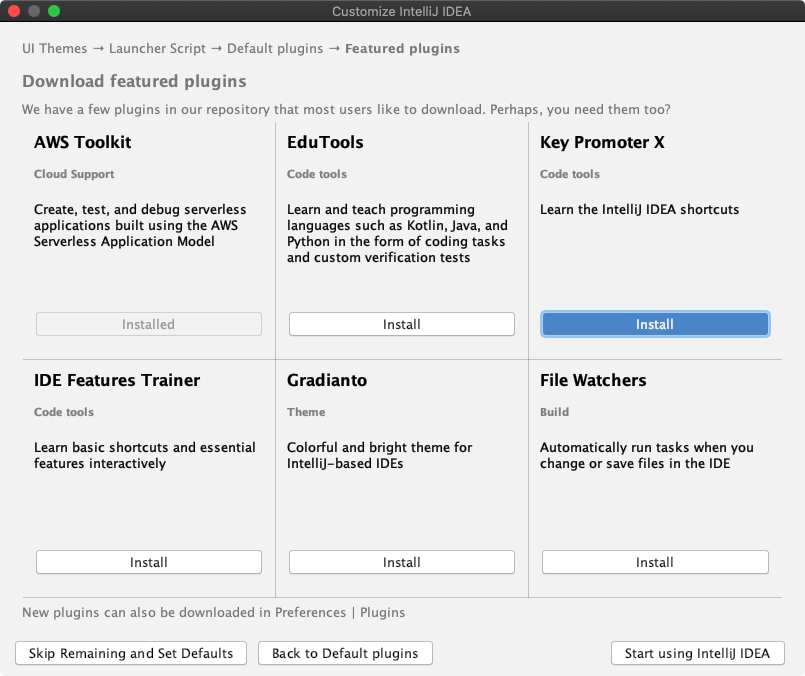Click the Build category label under File Watchers
The height and width of the screenshot is (676, 805).
[554, 412]
